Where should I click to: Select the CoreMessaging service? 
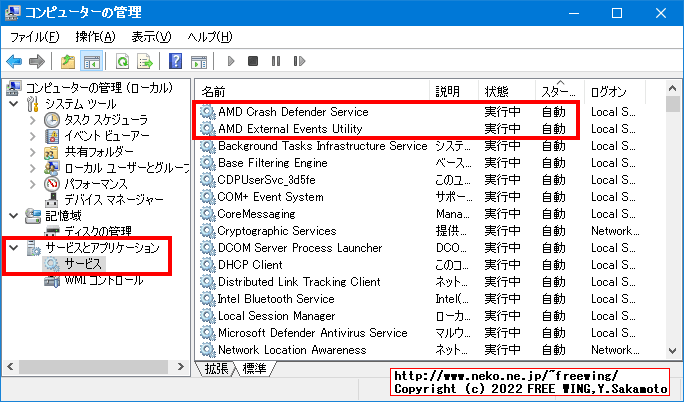(x=419, y=214)
